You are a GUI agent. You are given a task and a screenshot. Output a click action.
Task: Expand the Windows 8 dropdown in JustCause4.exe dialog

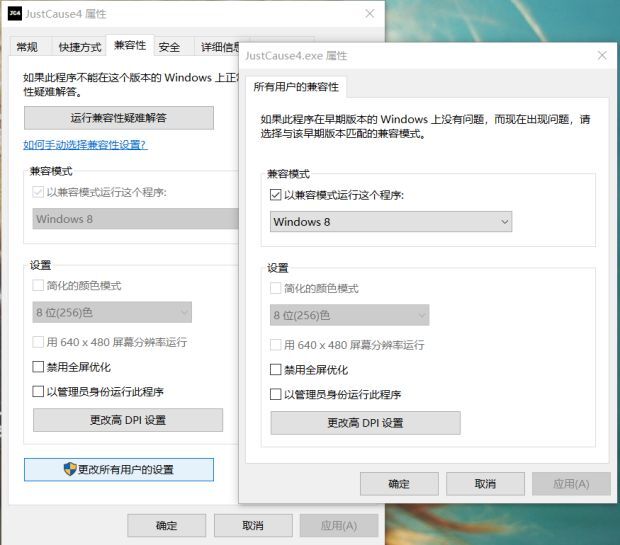[391, 221]
